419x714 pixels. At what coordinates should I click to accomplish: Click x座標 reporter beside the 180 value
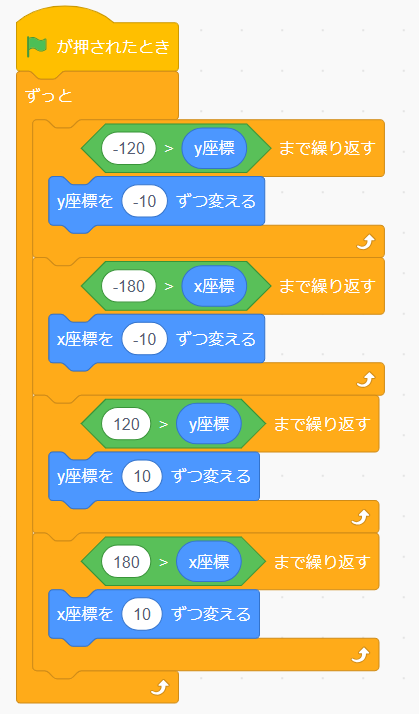coord(209,562)
